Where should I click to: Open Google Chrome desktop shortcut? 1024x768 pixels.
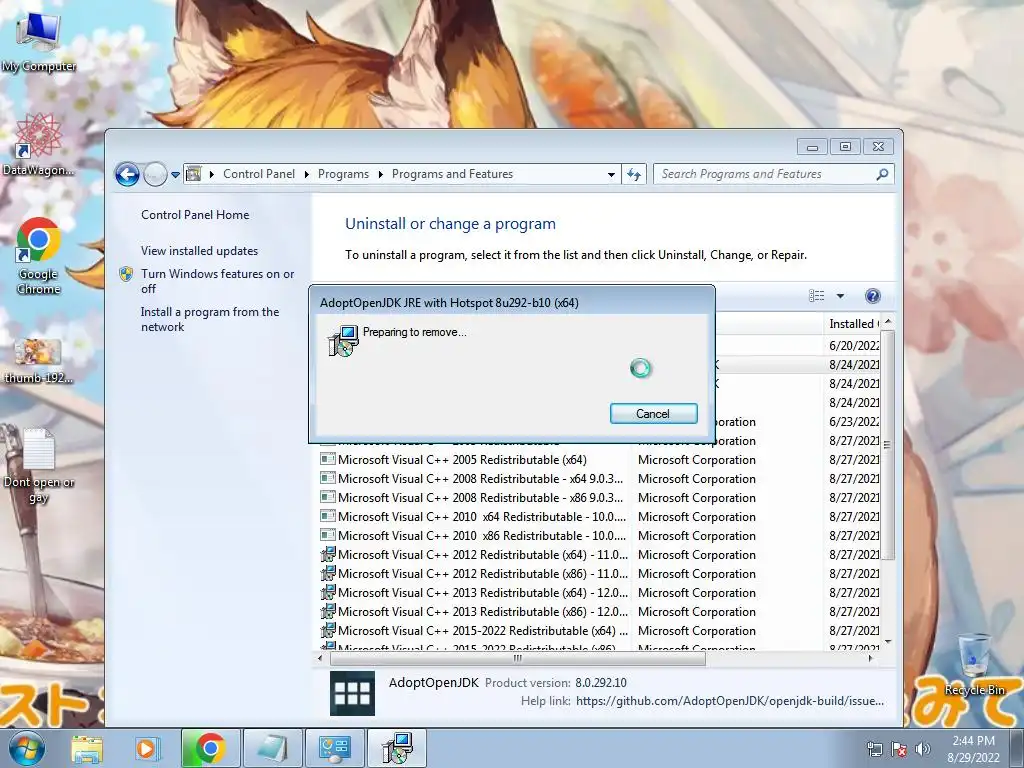pyautogui.click(x=38, y=256)
